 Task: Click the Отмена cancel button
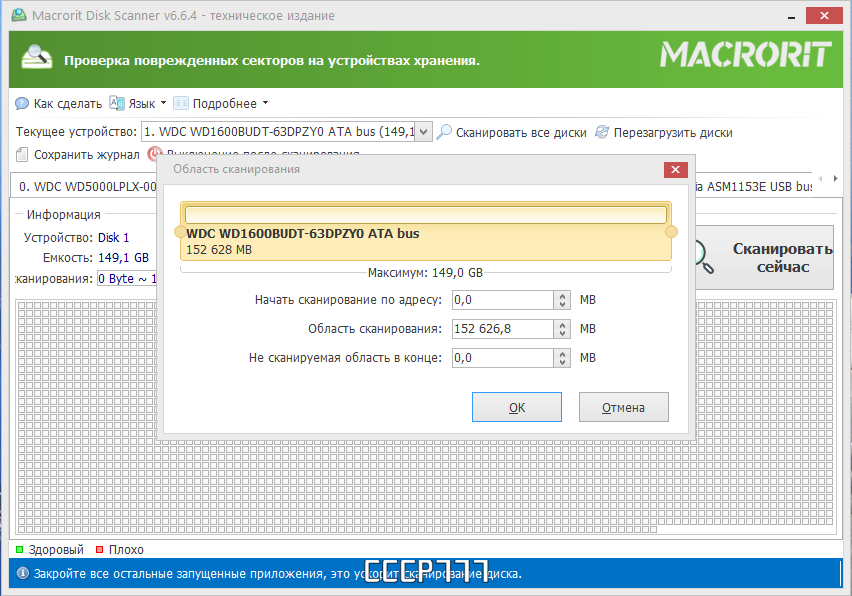[x=624, y=407]
